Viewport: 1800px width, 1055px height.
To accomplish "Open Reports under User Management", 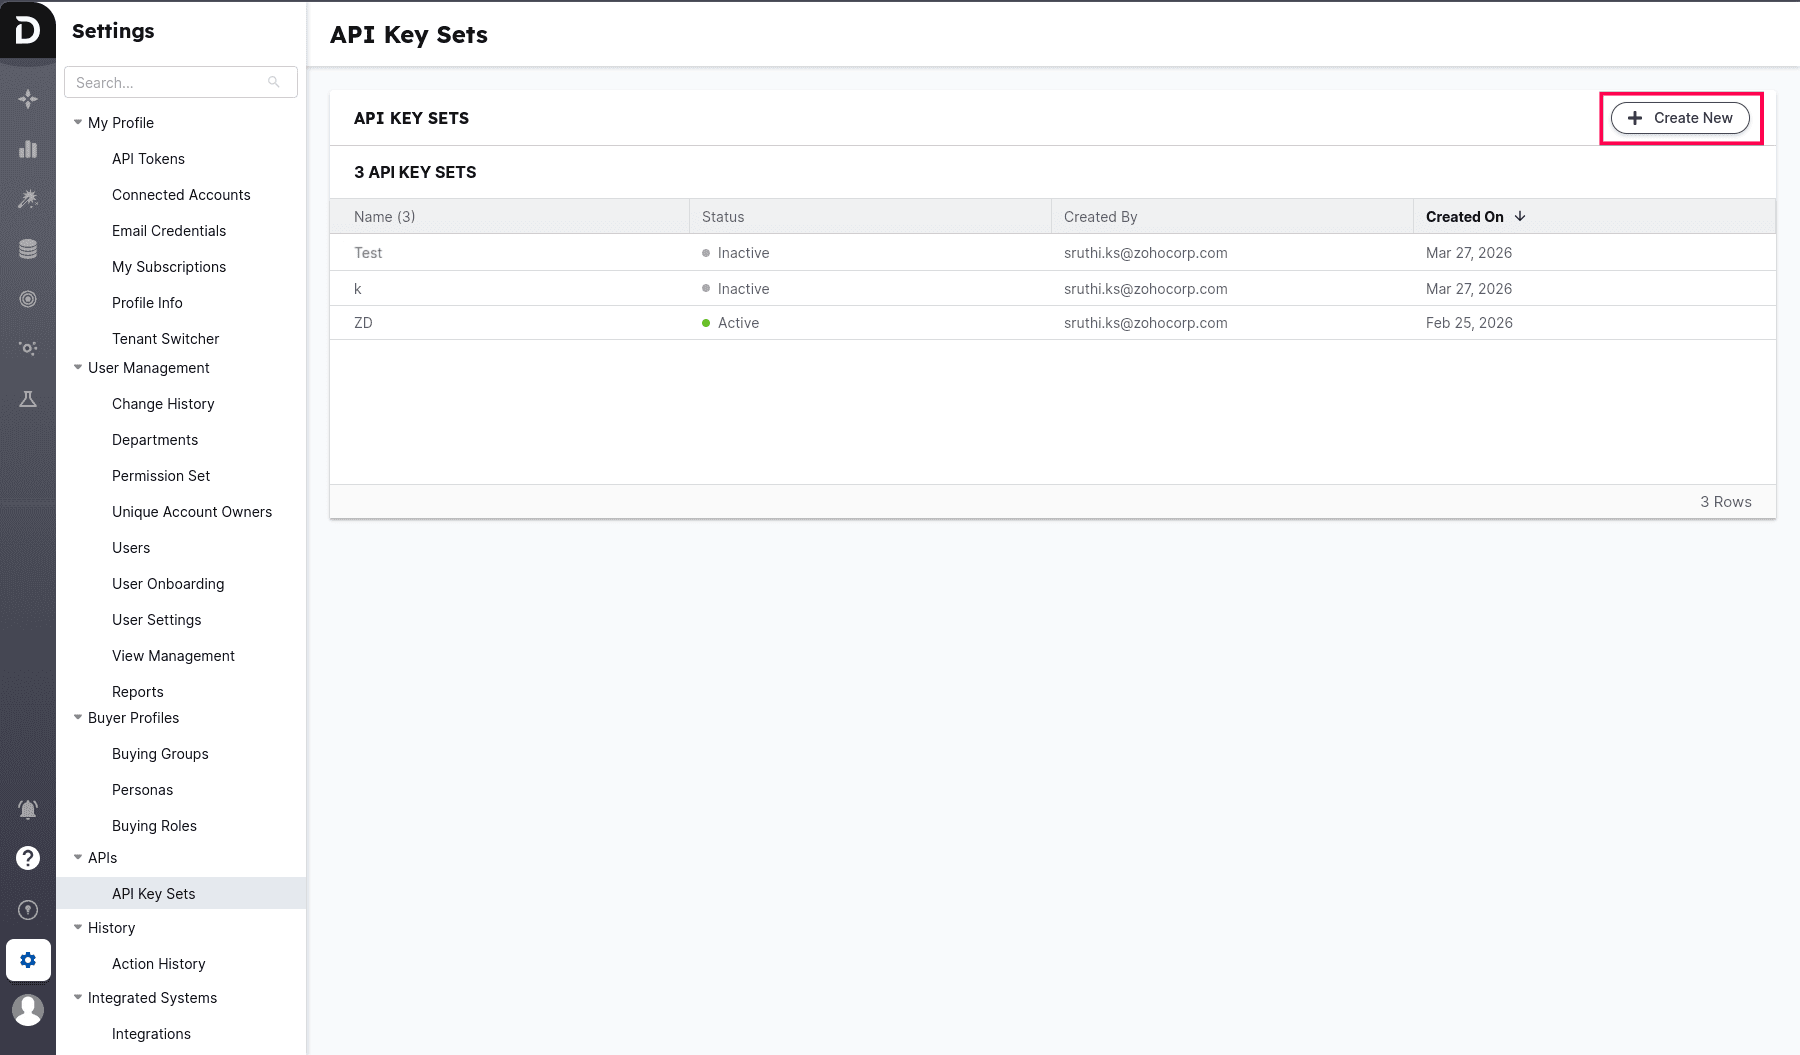I will (137, 692).
